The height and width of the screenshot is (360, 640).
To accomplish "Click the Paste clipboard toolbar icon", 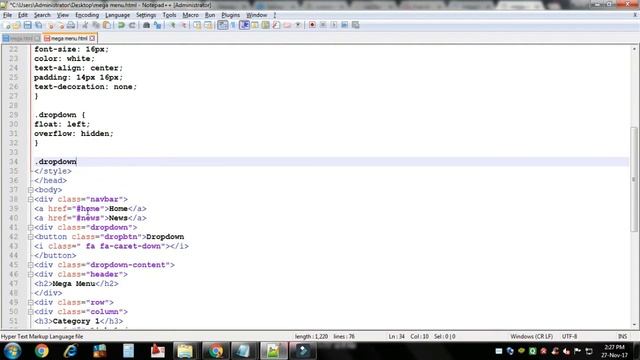I will pyautogui.click(x=107, y=25).
